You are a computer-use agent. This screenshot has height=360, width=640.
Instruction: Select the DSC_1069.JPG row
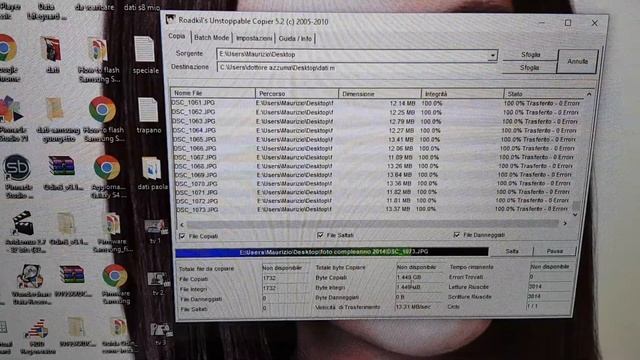coord(373,175)
